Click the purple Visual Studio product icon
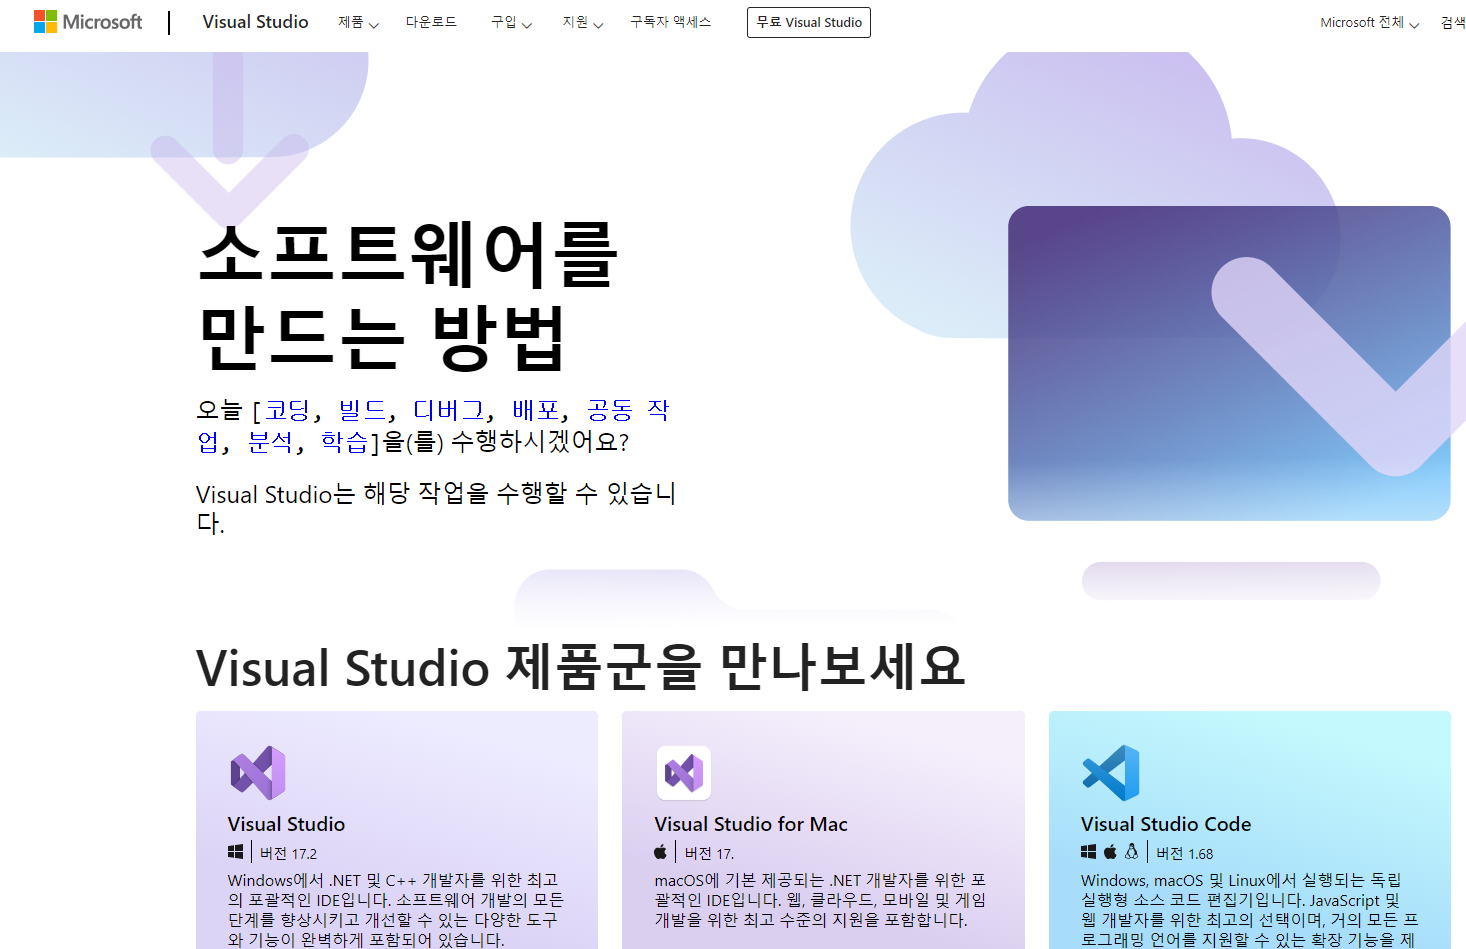This screenshot has width=1466, height=949. (x=258, y=773)
